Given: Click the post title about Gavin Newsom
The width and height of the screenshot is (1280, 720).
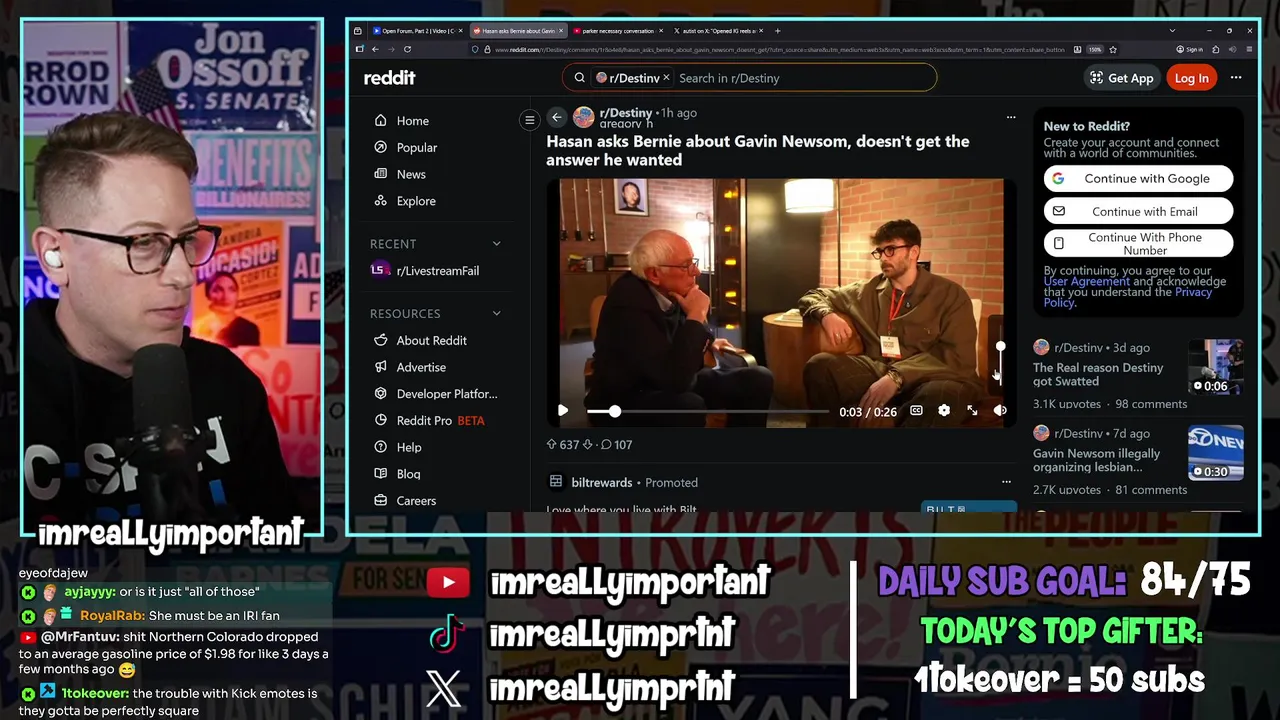Looking at the screenshot, I should coord(757,151).
